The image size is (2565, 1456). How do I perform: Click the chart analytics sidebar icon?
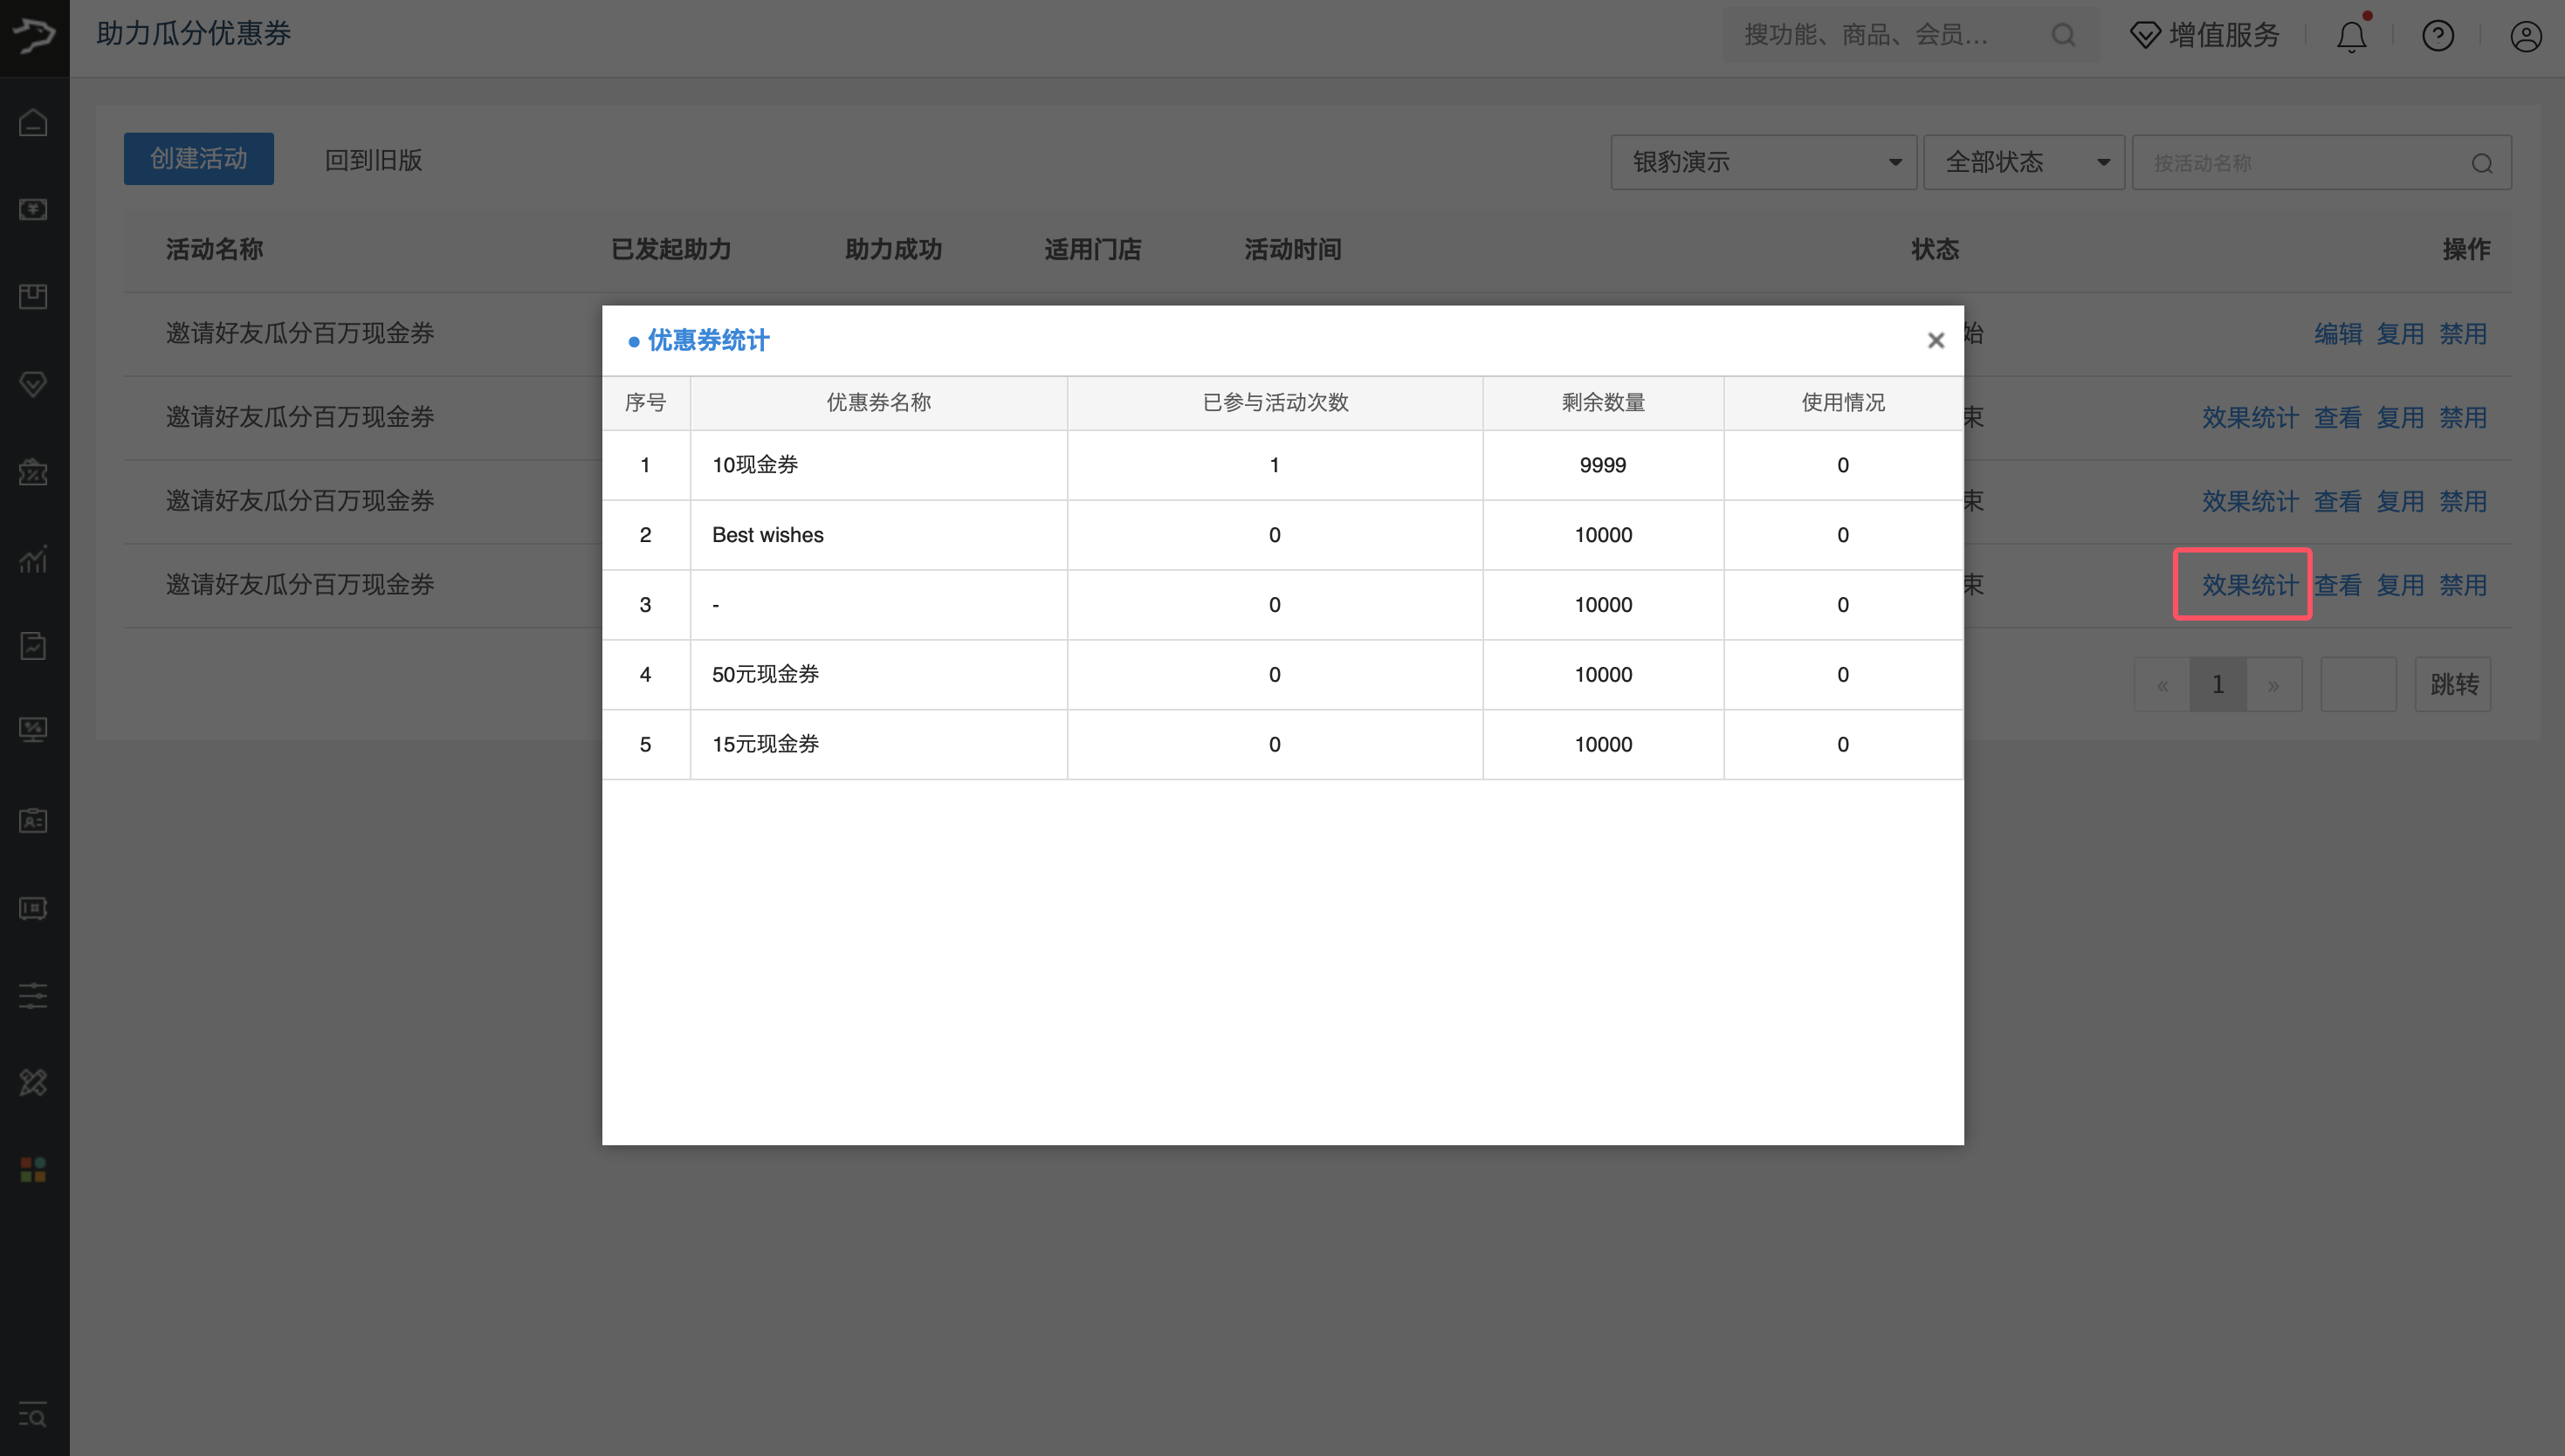click(33, 559)
